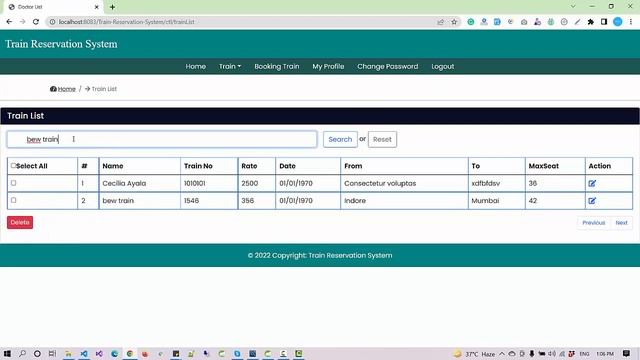Open Visual Studio from the taskbar
Screen dimensions: 640x360
(x=99, y=353)
